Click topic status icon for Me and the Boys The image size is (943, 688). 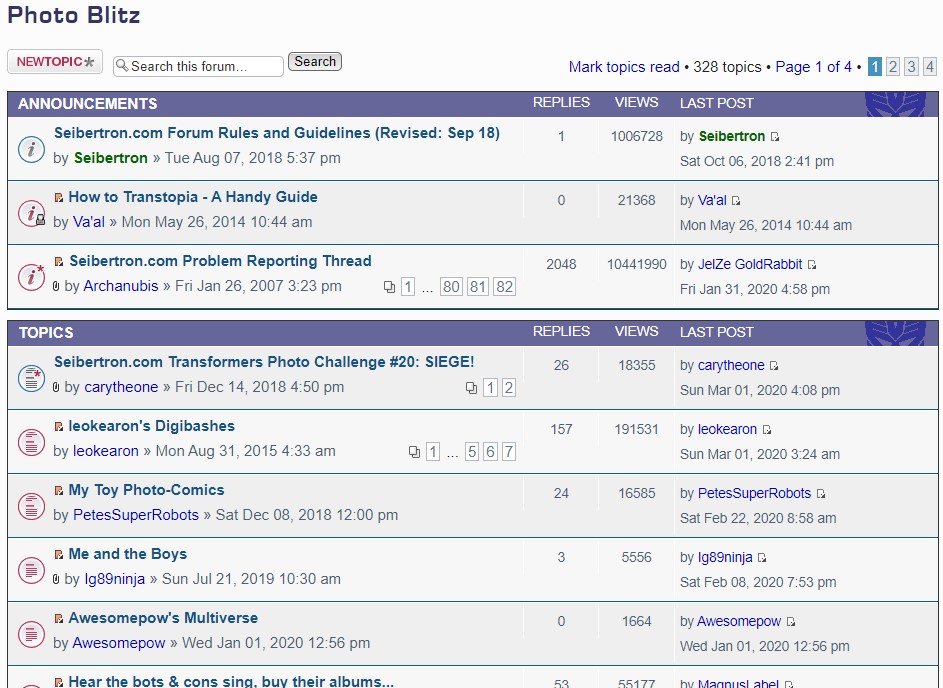tap(31, 570)
